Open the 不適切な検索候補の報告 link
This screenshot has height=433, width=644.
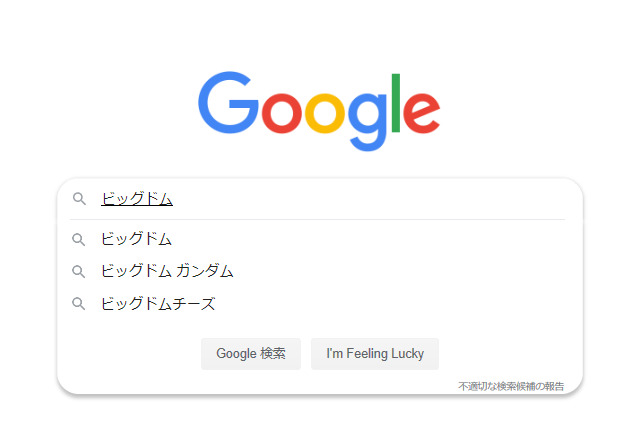(511, 385)
